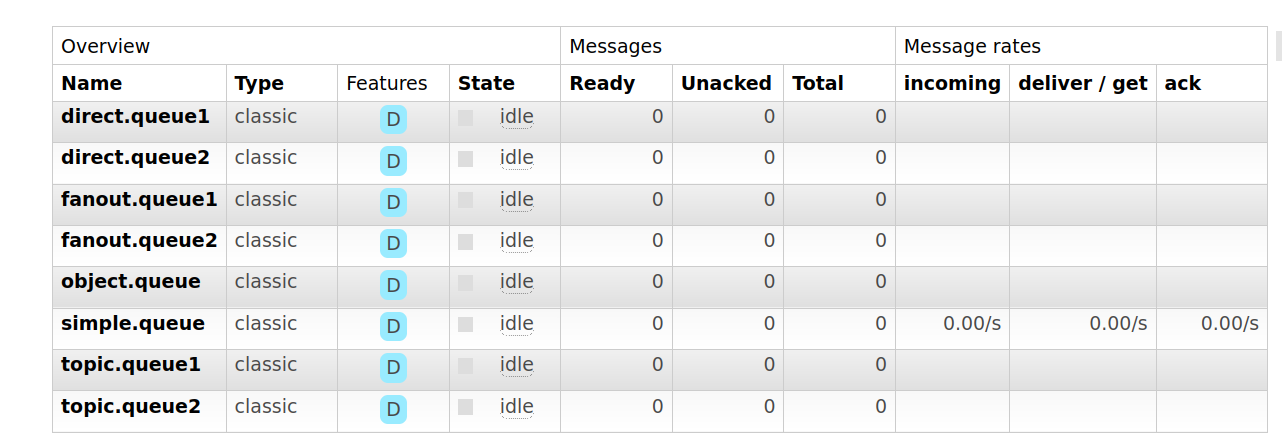
Task: Click the D feature badge of fanout.queue1
Action: point(393,203)
